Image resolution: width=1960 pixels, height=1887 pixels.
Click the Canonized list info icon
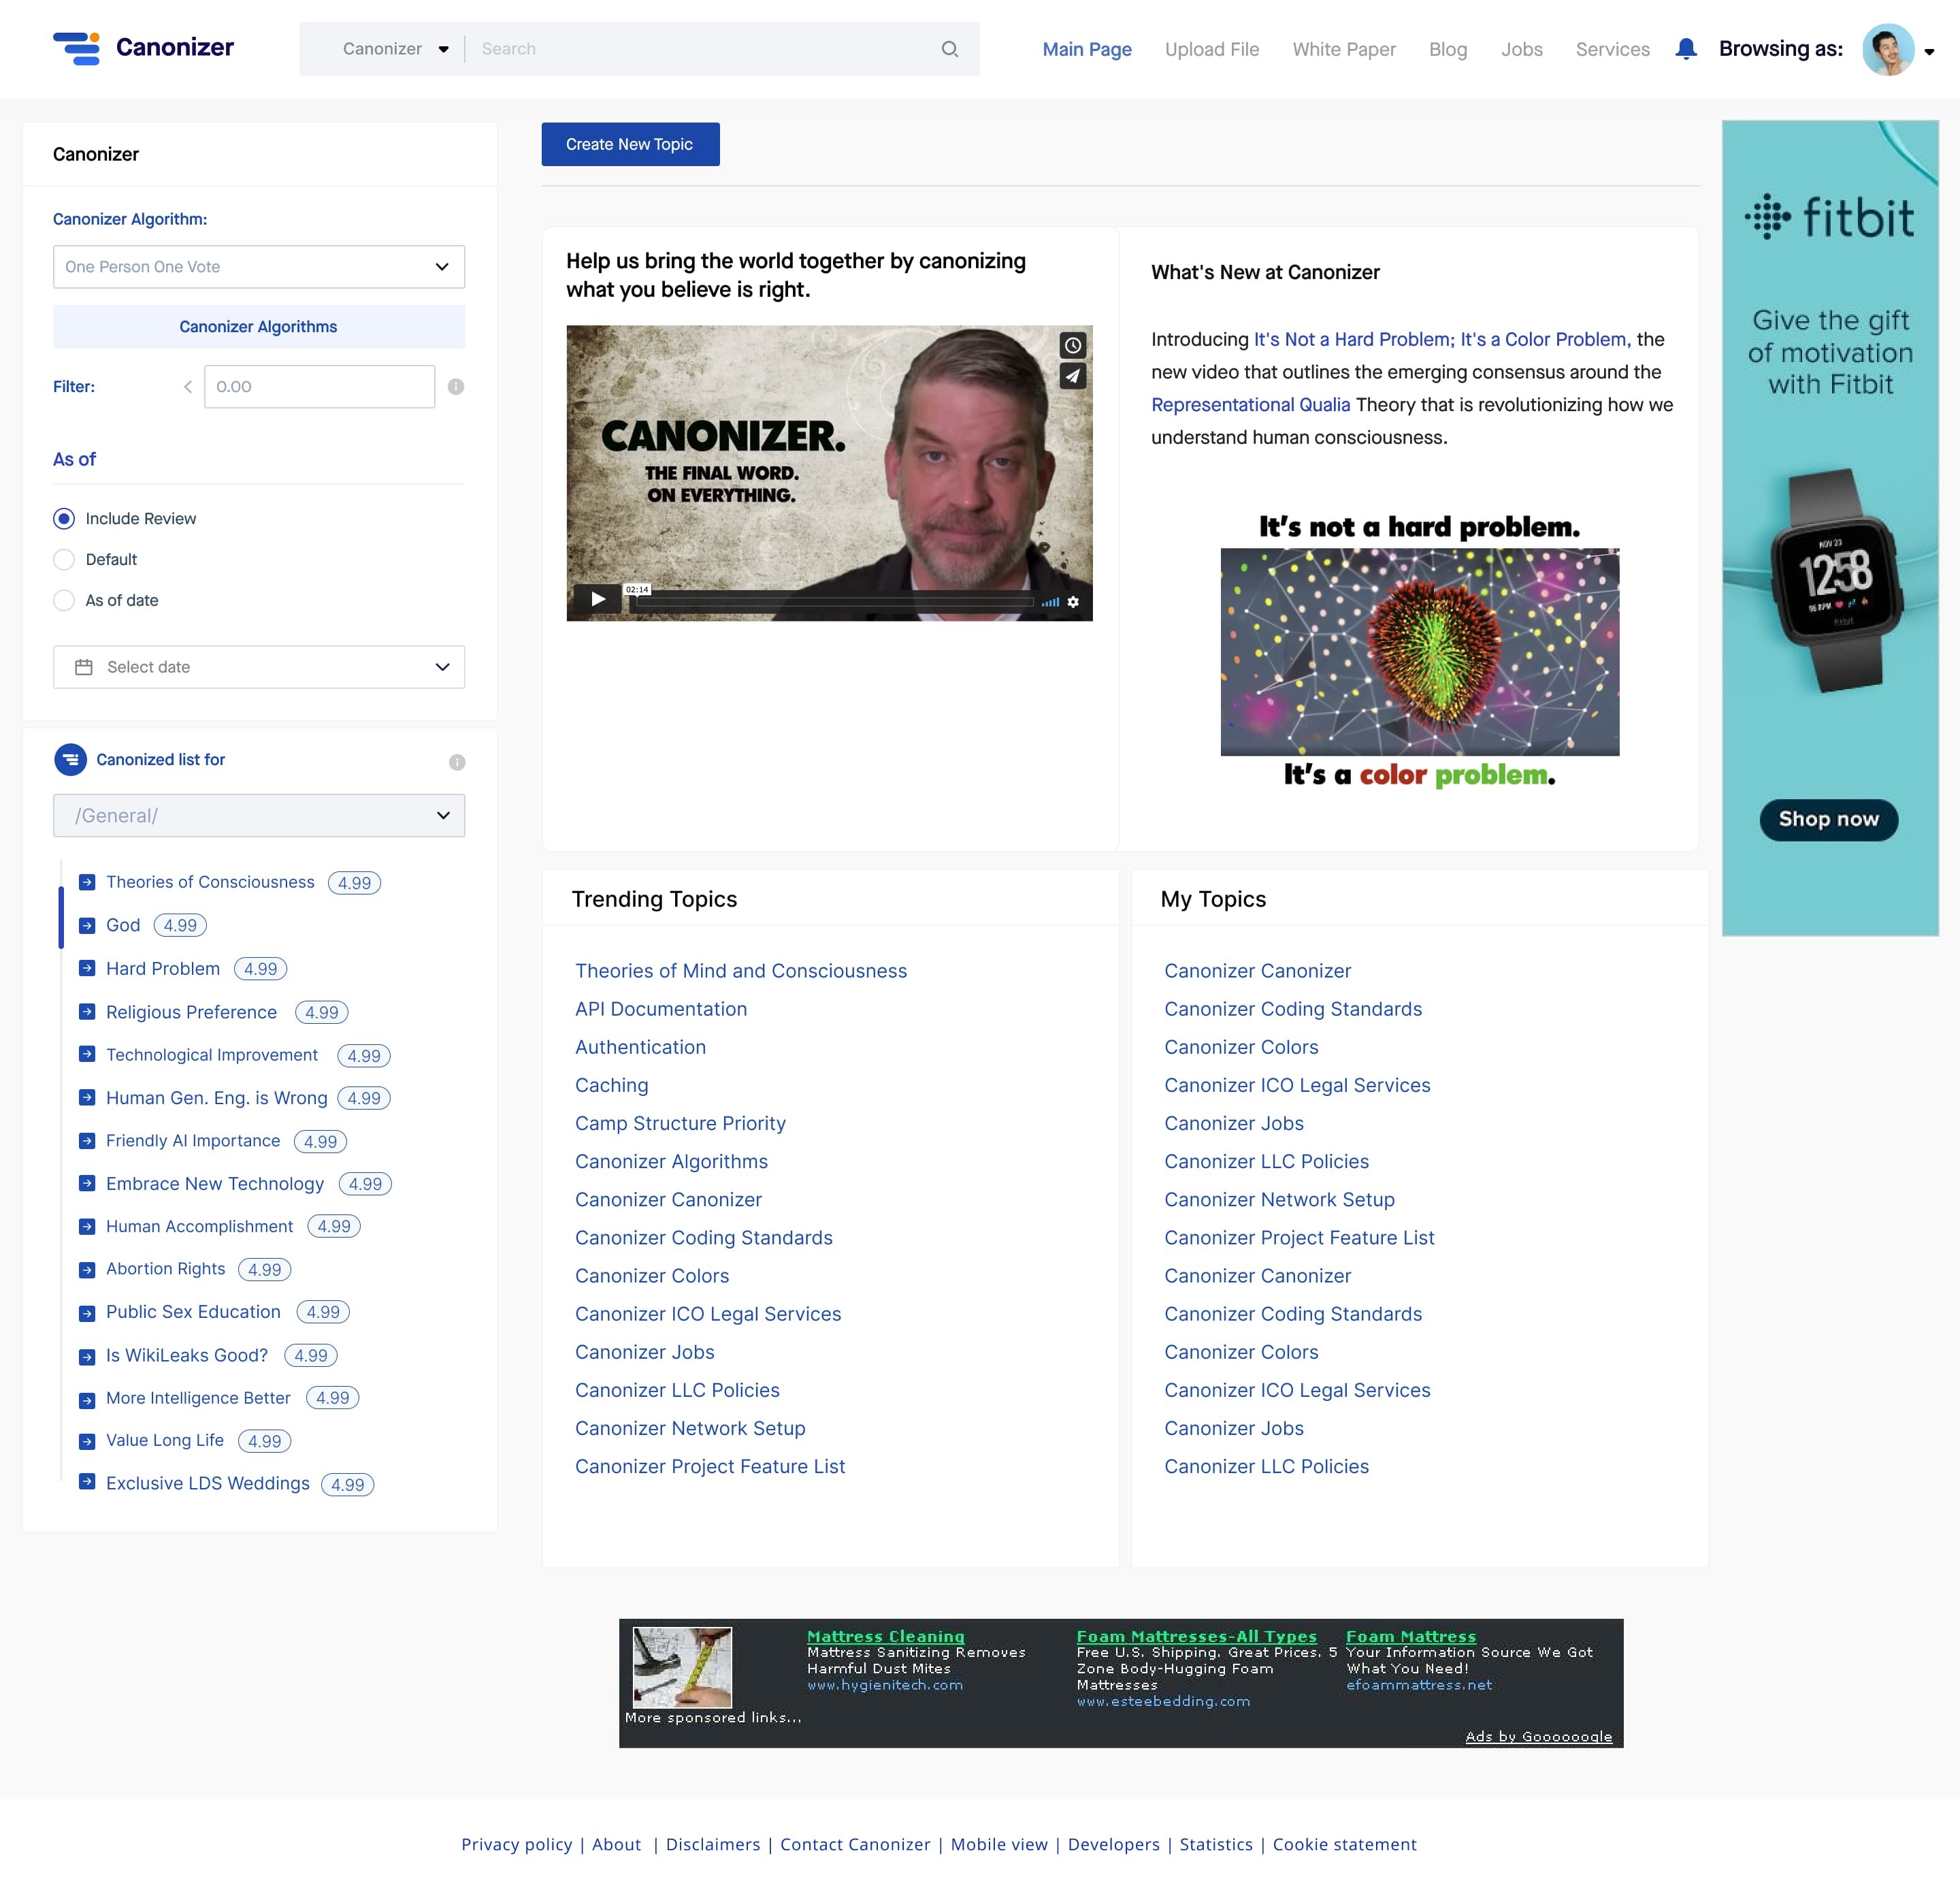click(x=457, y=762)
